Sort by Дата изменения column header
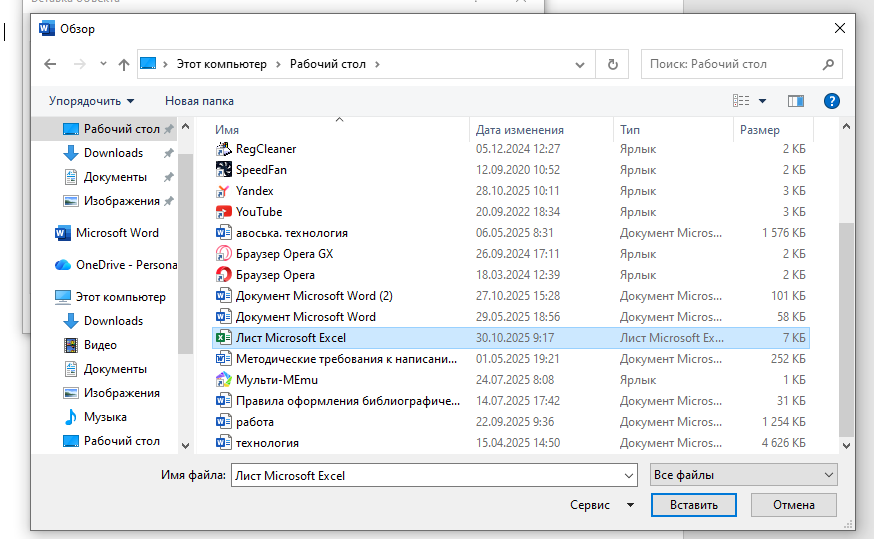This screenshot has height=539, width=874. tap(520, 130)
